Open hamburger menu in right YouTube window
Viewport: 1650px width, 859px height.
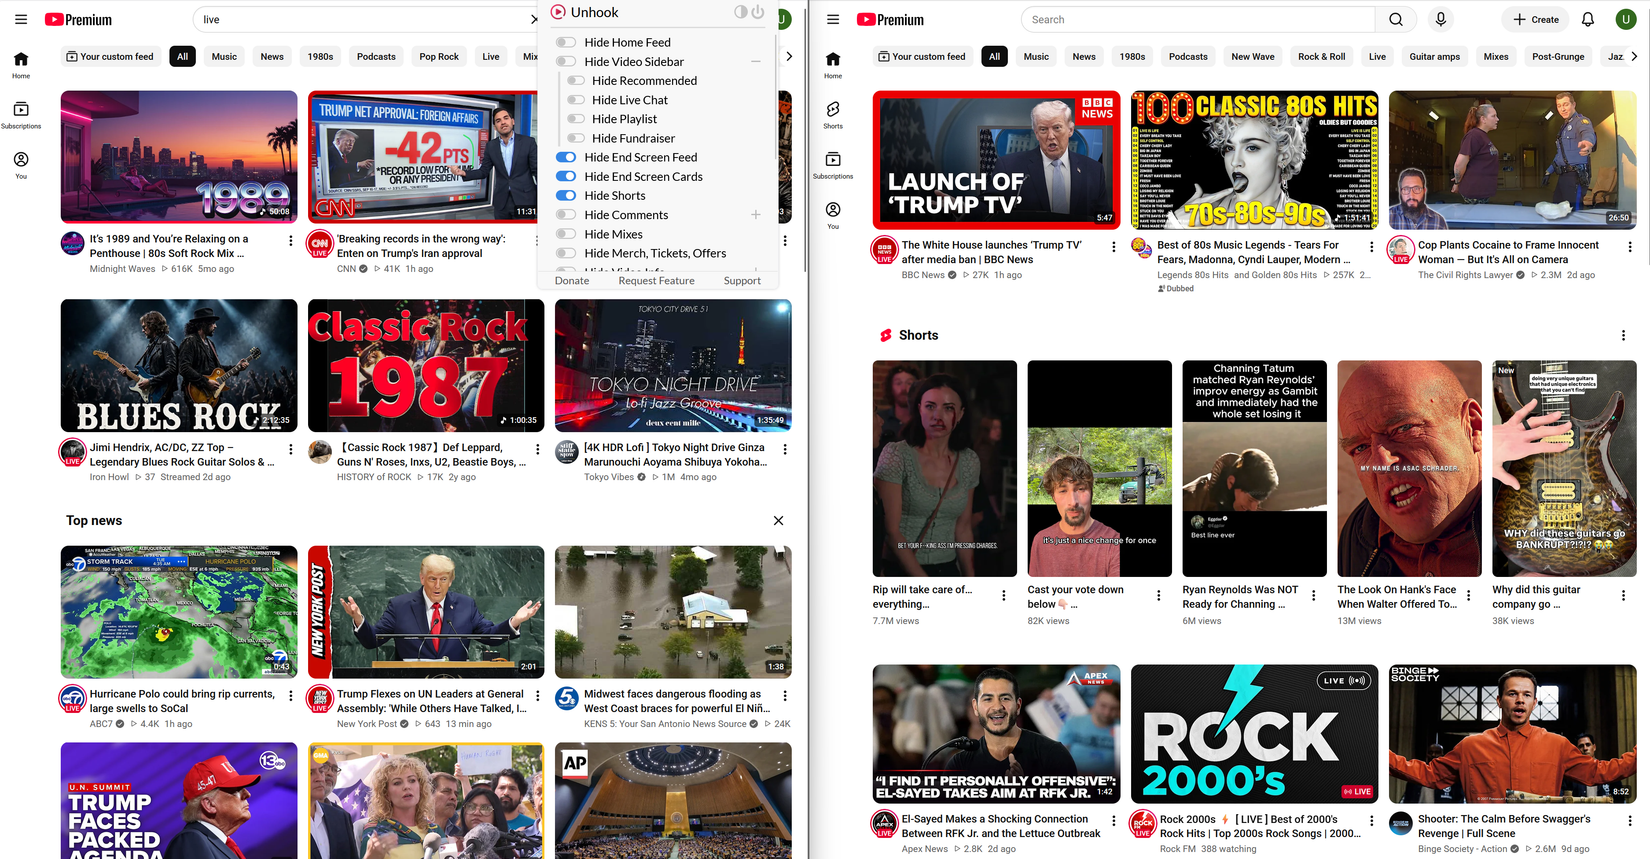pyautogui.click(x=833, y=19)
